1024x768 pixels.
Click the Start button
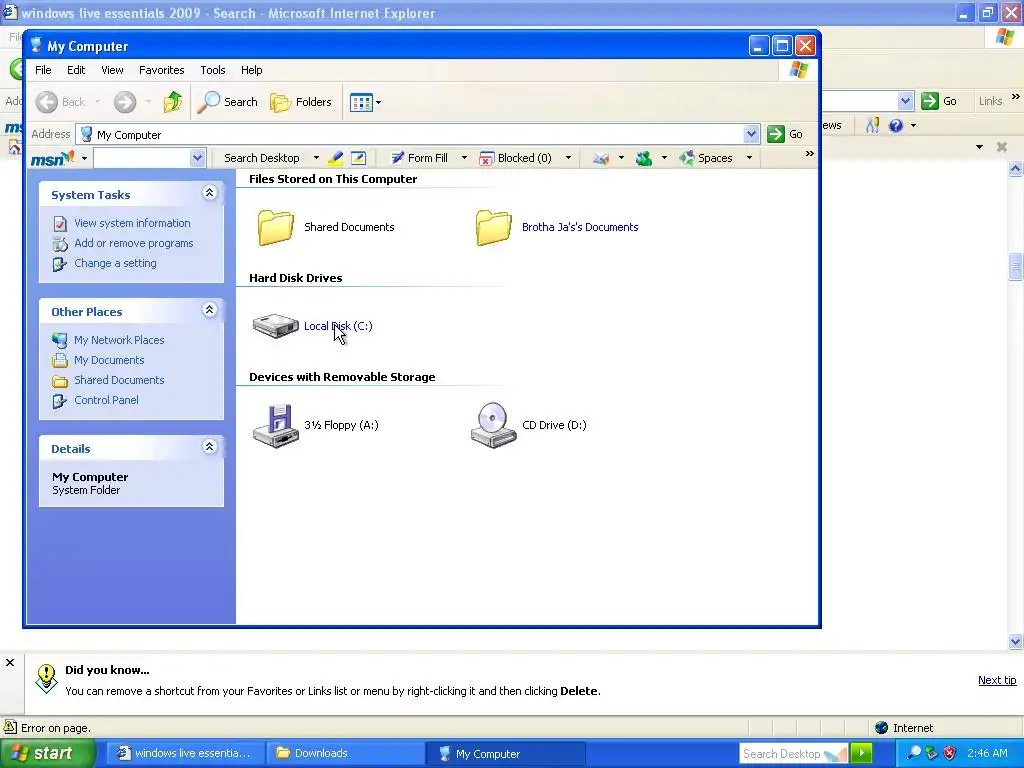pyautogui.click(x=47, y=754)
